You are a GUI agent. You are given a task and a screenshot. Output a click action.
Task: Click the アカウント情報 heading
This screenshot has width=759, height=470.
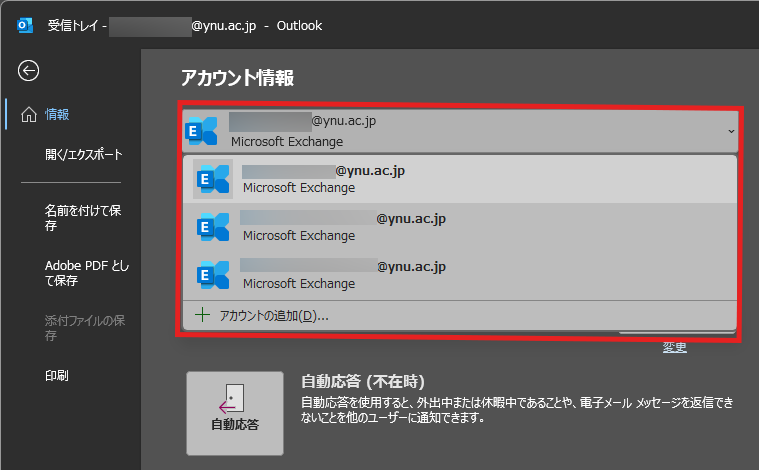237,77
